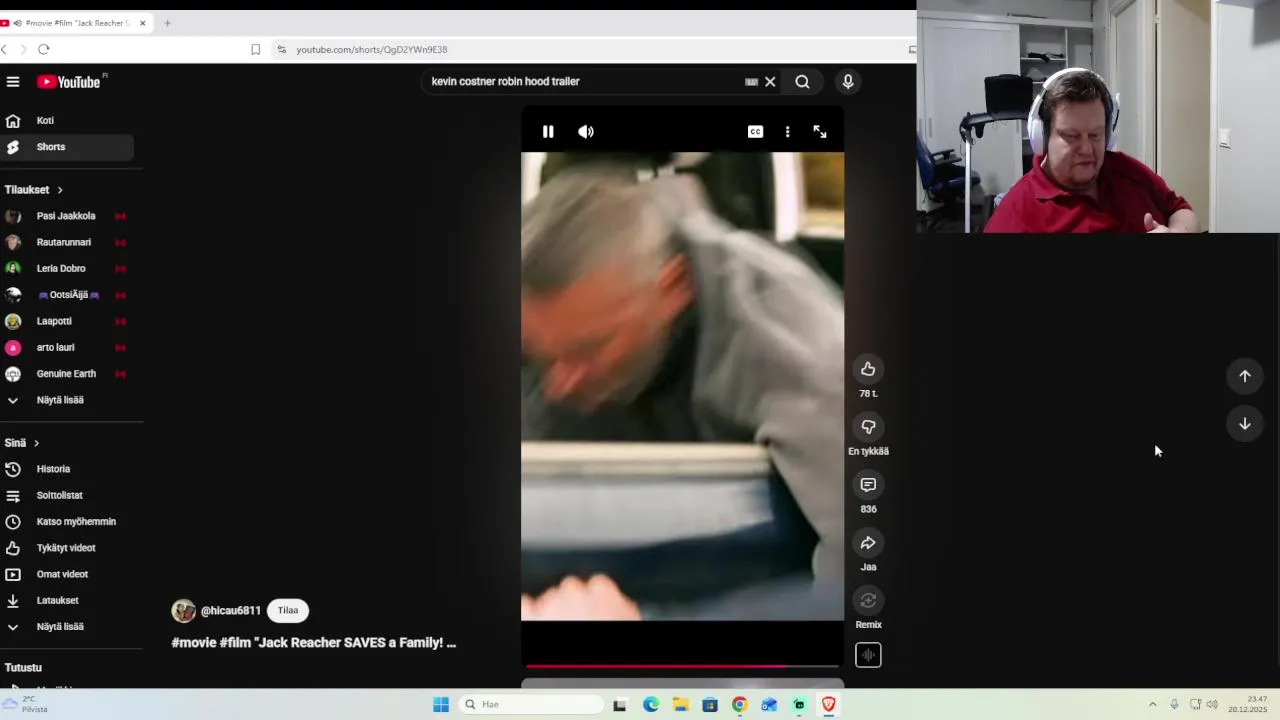Open the Windows Start menu
Image resolution: width=1280 pixels, height=720 pixels.
point(441,704)
